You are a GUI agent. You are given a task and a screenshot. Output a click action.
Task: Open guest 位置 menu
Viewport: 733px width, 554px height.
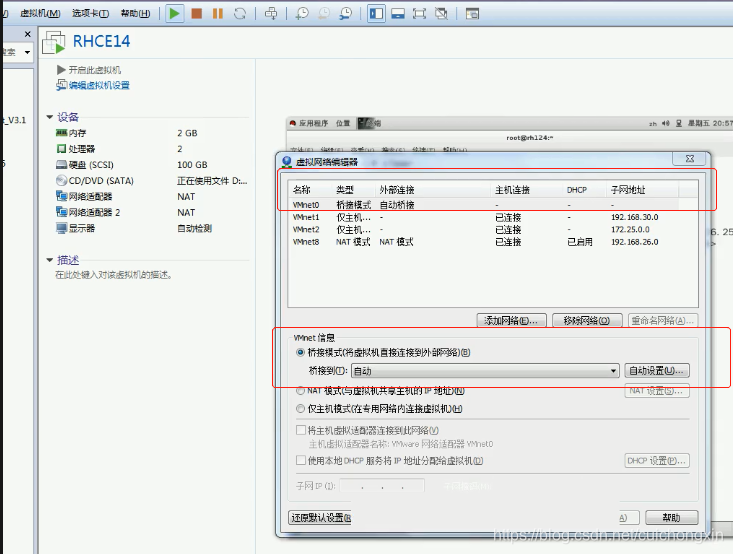pos(343,123)
